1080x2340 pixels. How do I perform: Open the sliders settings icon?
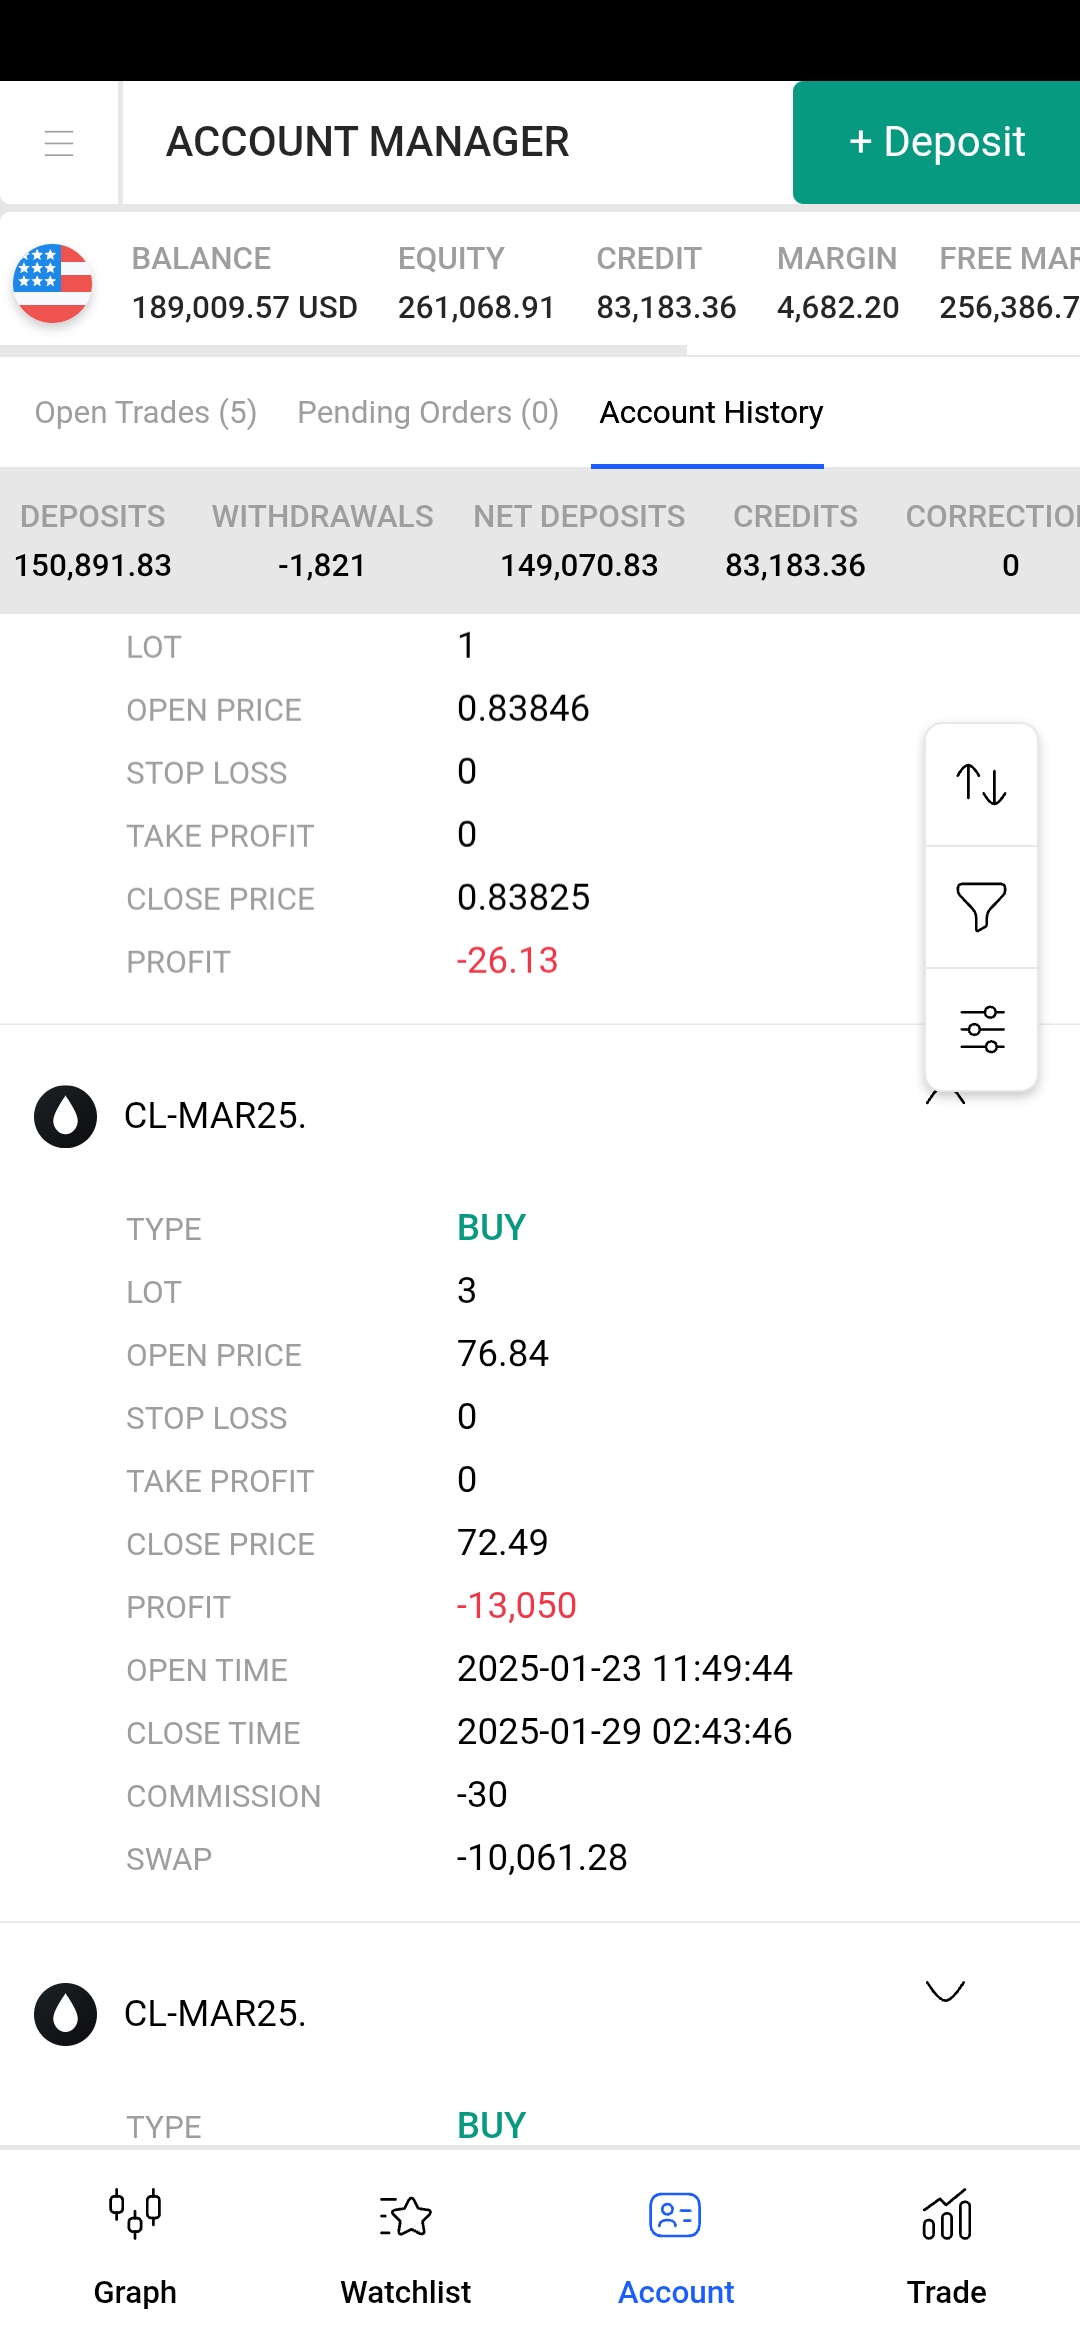tap(981, 1029)
